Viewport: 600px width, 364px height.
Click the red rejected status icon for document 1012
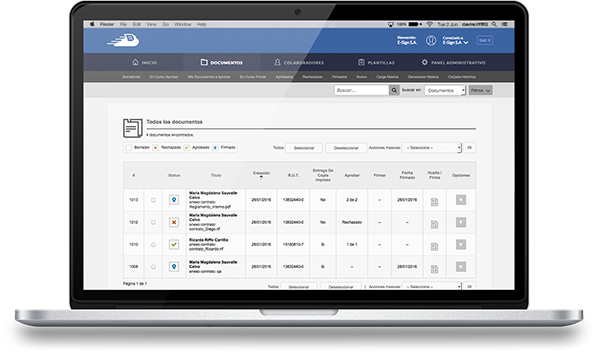tap(174, 222)
